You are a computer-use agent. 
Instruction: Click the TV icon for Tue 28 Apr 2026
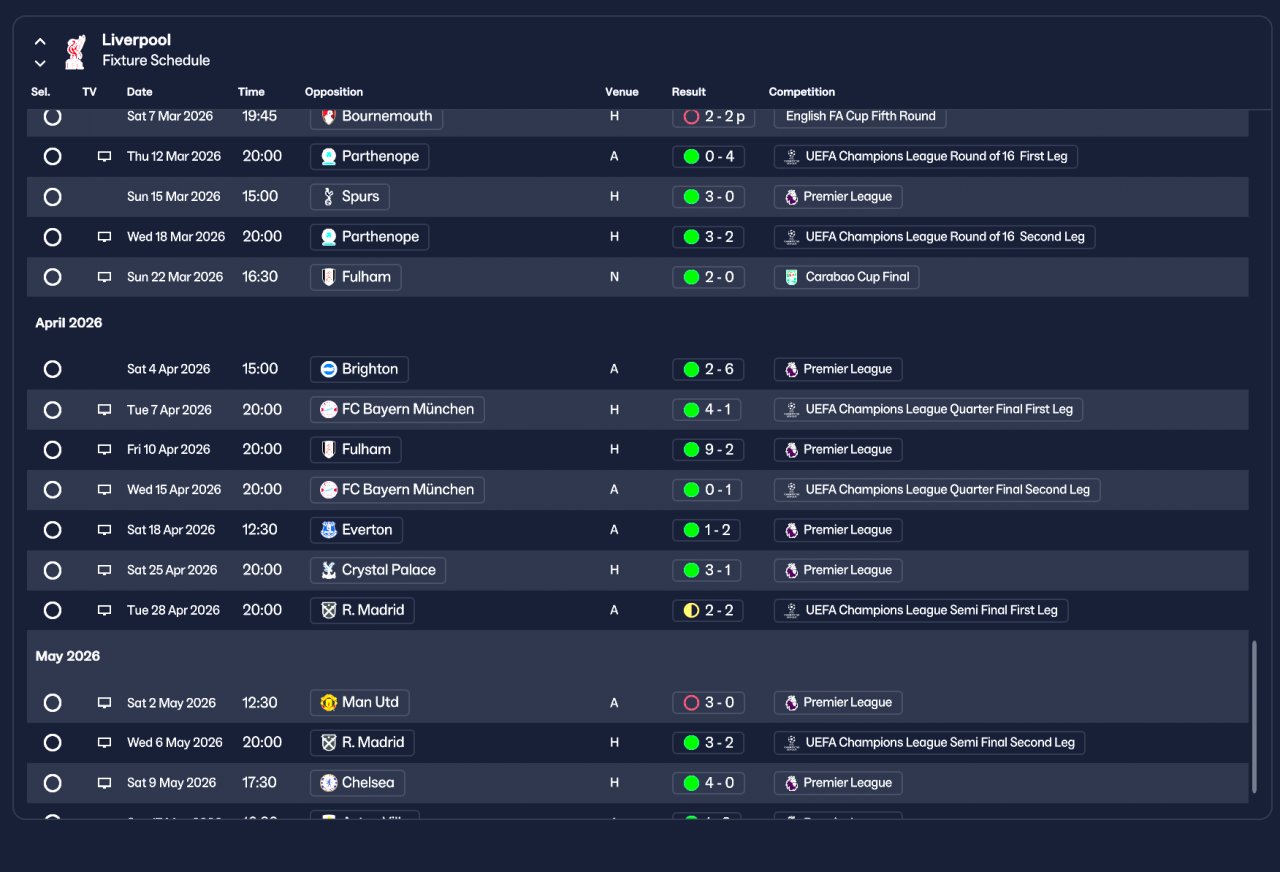coord(104,610)
